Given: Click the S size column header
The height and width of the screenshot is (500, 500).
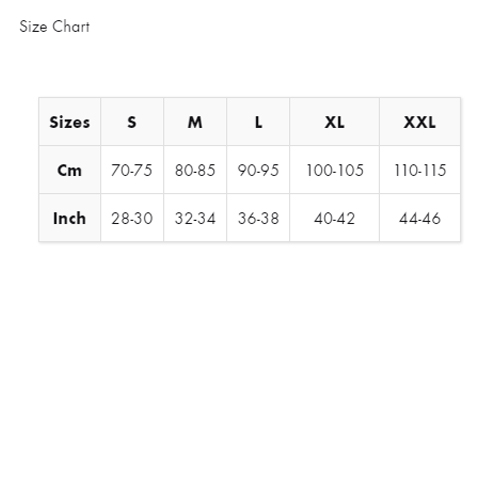Looking at the screenshot, I should (132, 122).
